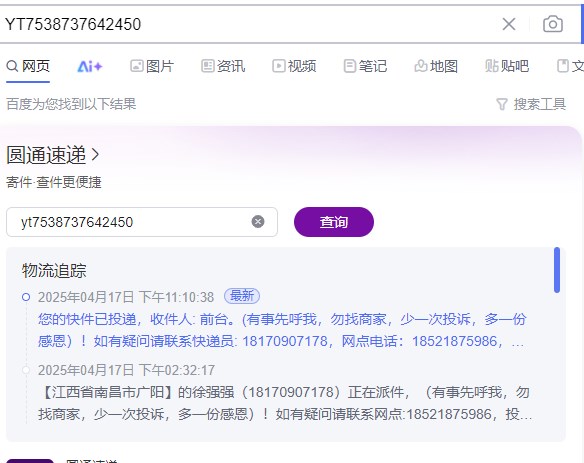Switch to the 资讯 tab
The width and height of the screenshot is (584, 463).
pos(223,66)
